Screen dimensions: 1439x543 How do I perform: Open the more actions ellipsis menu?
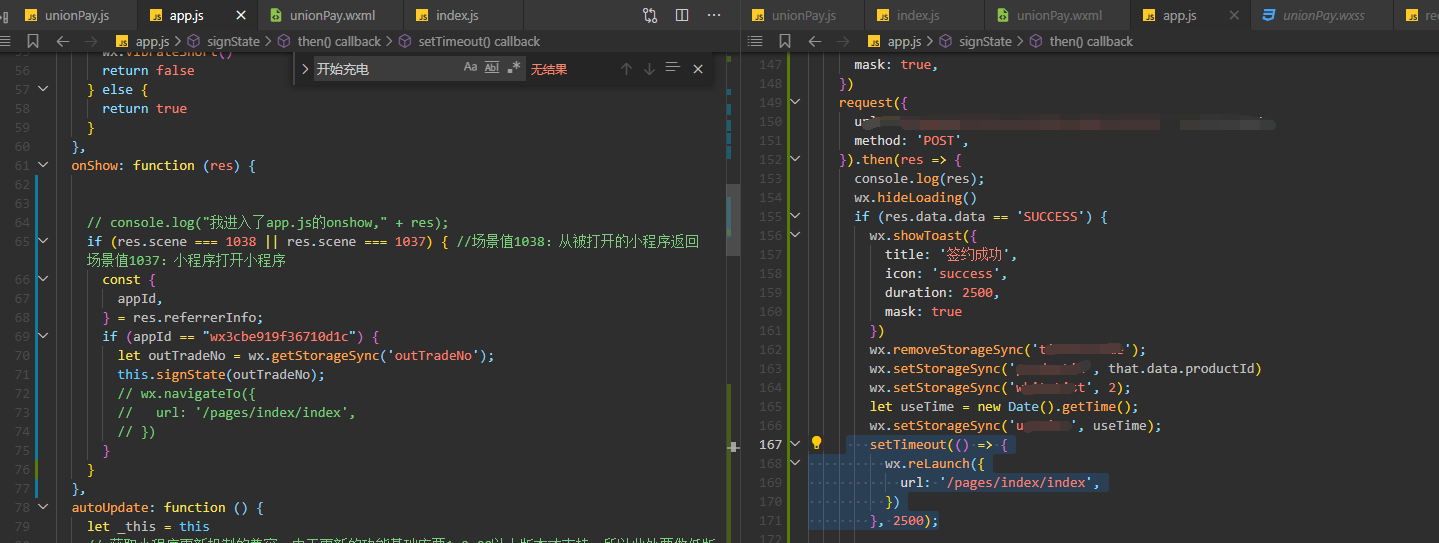713,15
